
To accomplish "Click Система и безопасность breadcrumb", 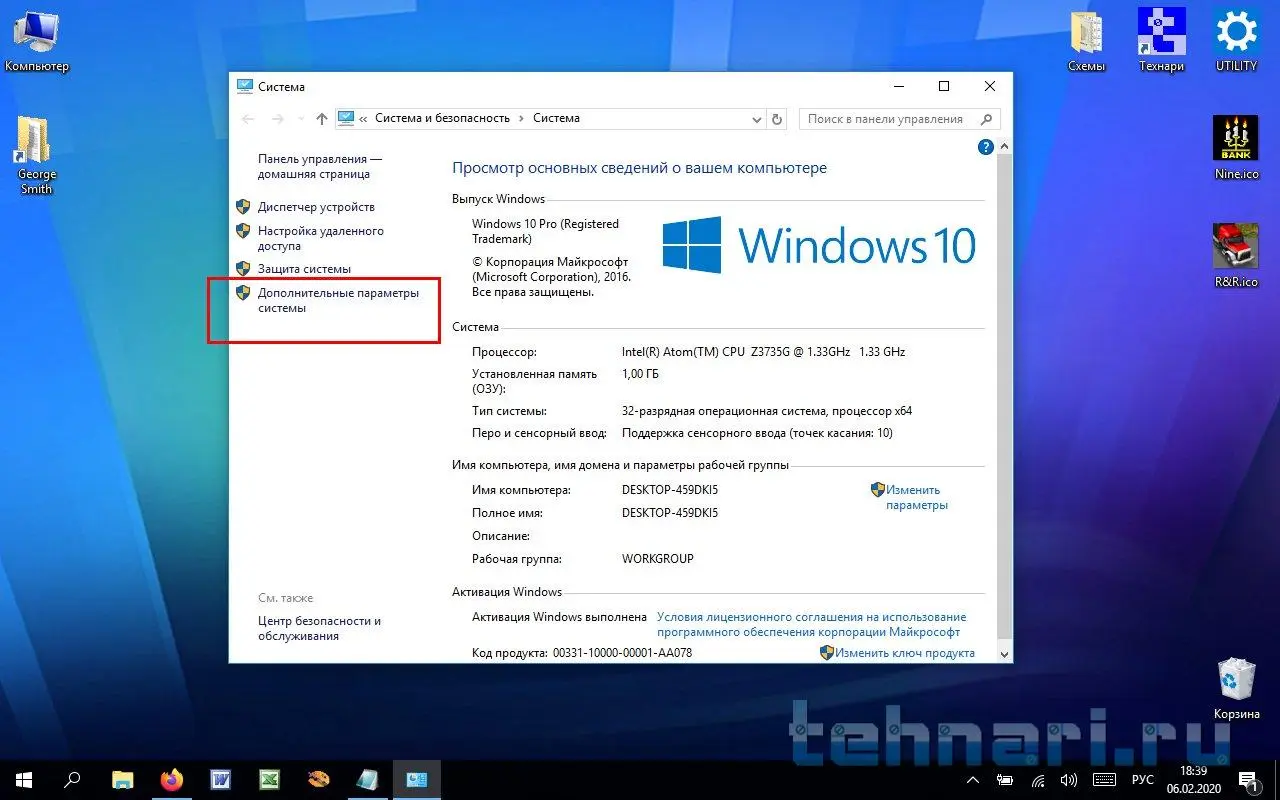I will pos(442,118).
